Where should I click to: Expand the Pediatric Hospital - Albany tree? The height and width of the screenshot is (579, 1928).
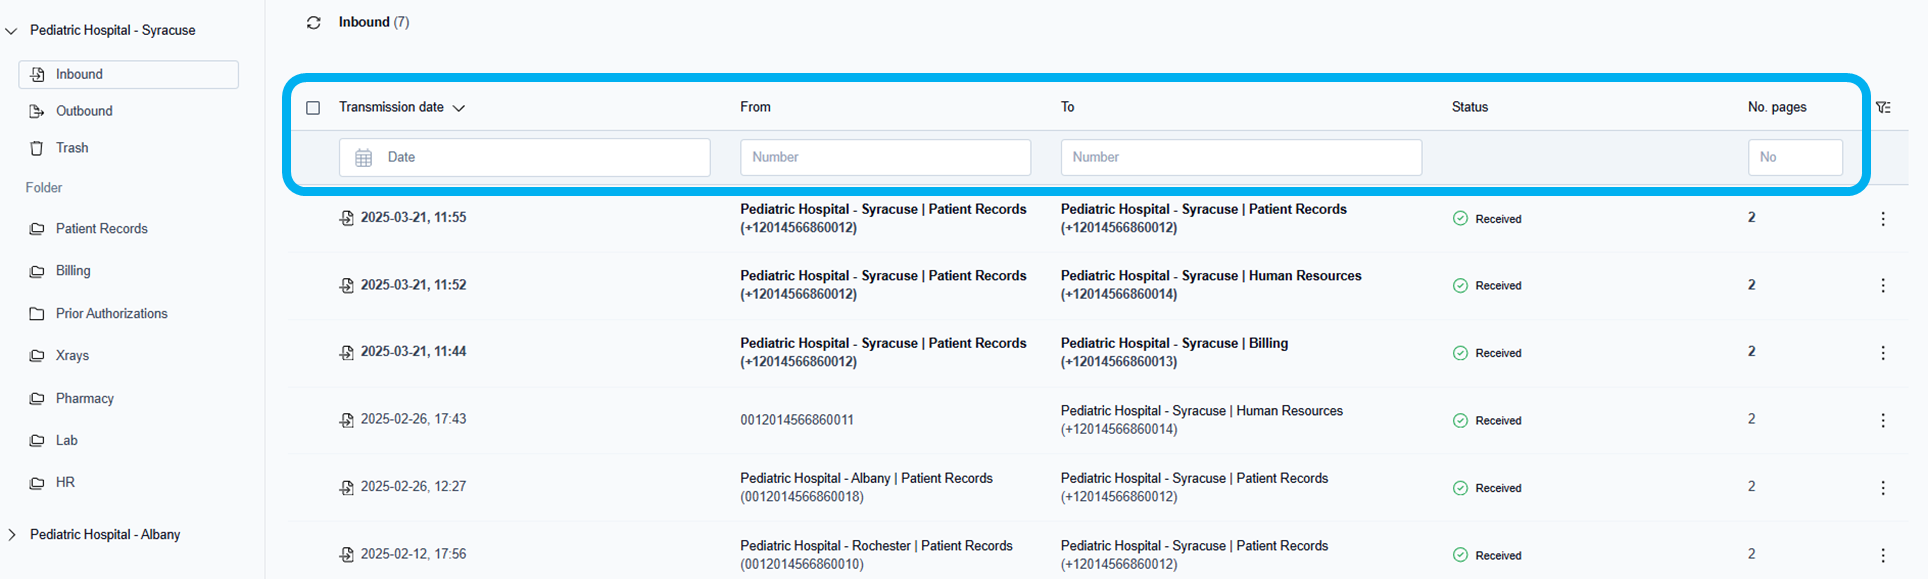coord(12,535)
